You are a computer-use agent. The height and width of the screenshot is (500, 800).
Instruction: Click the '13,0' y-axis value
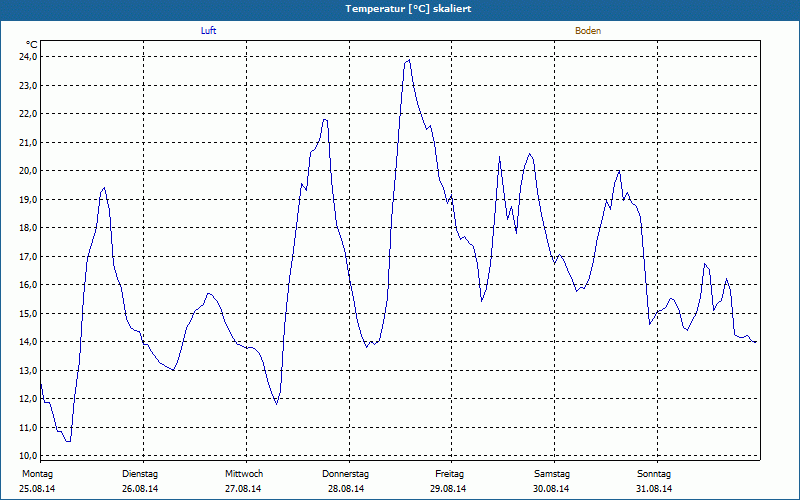28,370
